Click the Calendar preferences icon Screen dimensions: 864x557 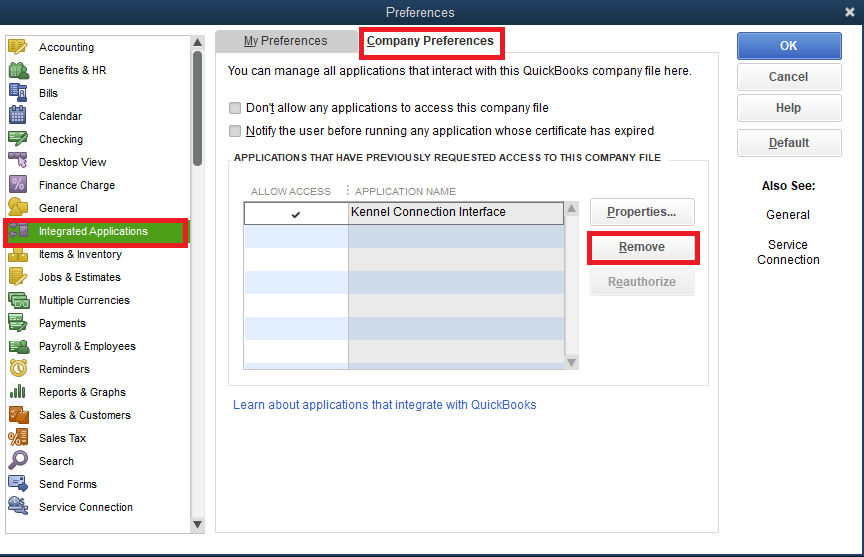point(18,116)
